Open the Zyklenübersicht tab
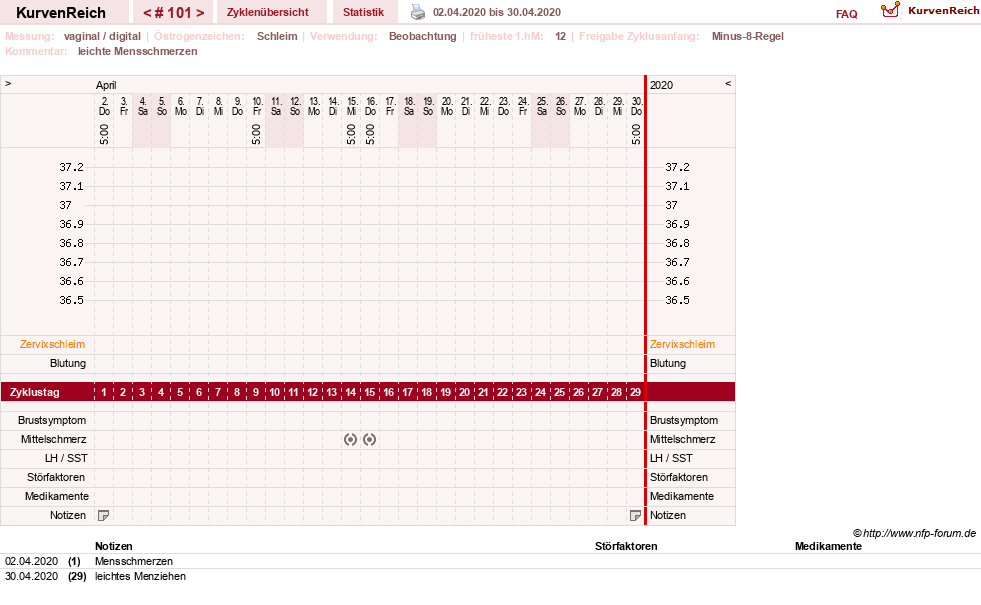Screen dimensions: 981x605 pos(268,12)
